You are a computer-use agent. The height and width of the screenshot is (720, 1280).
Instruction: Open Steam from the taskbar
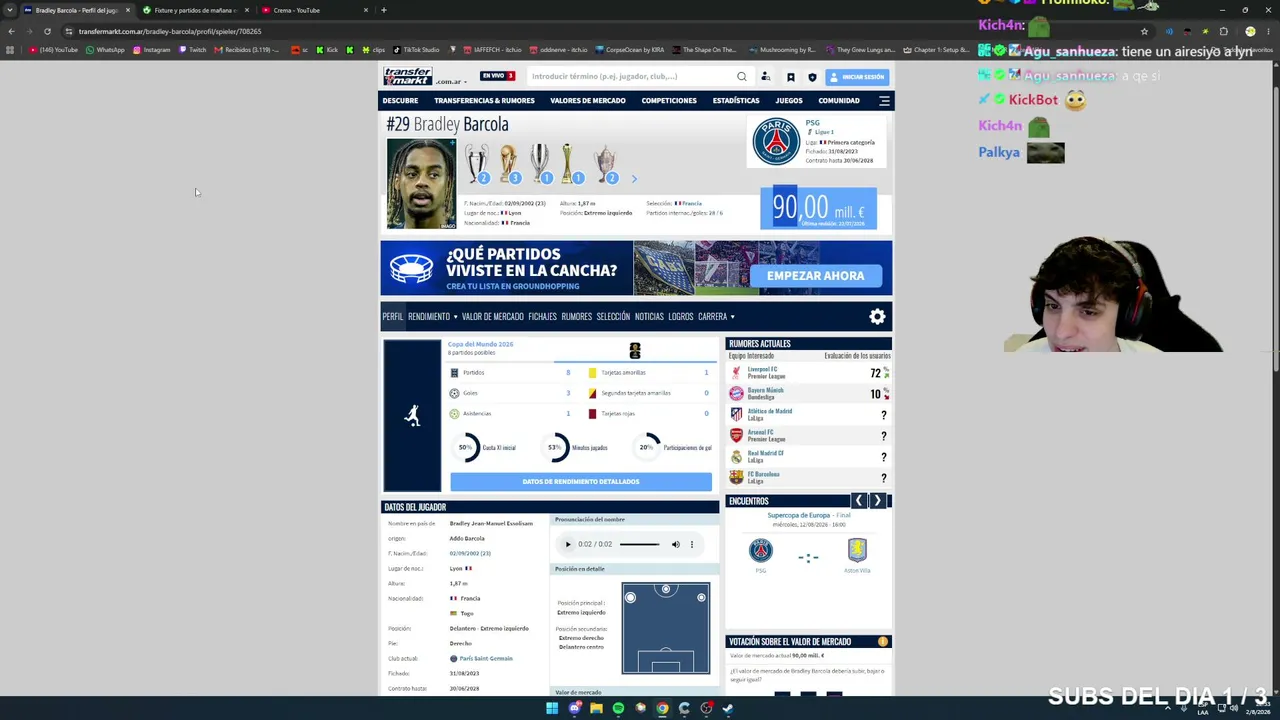click(x=728, y=708)
